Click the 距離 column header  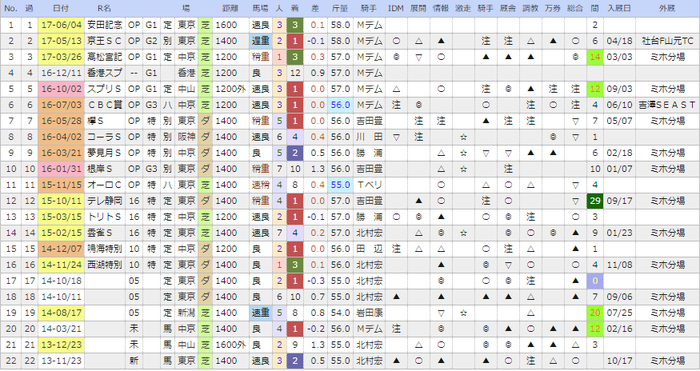230,8
